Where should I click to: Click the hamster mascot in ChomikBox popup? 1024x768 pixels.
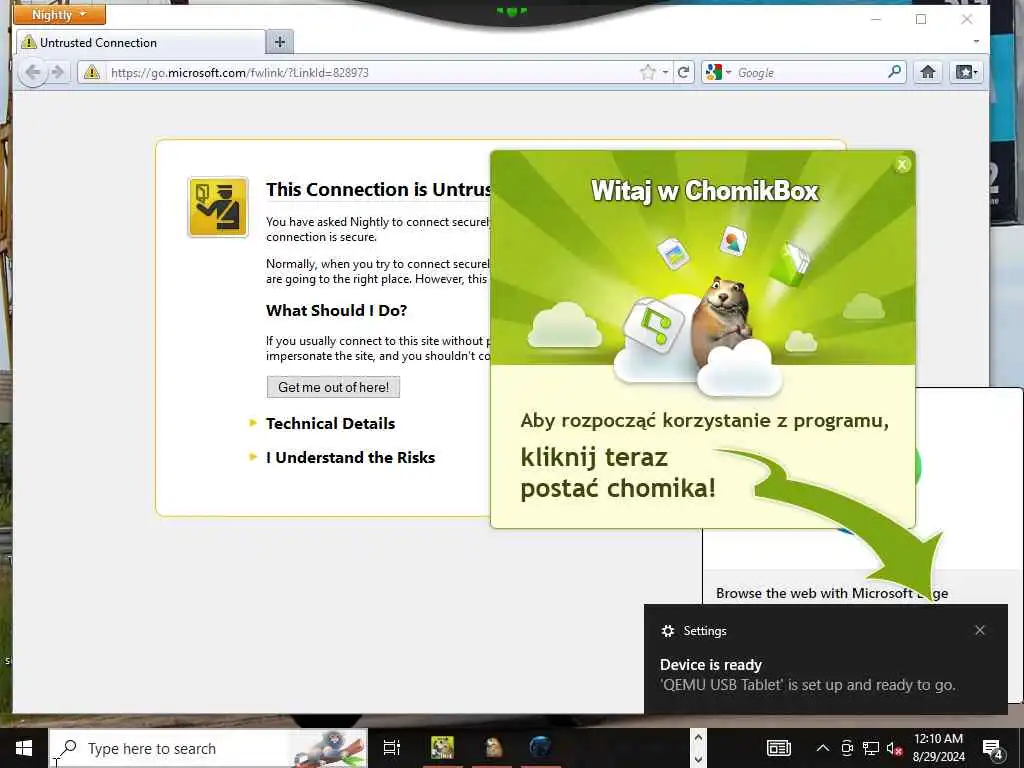(722, 320)
